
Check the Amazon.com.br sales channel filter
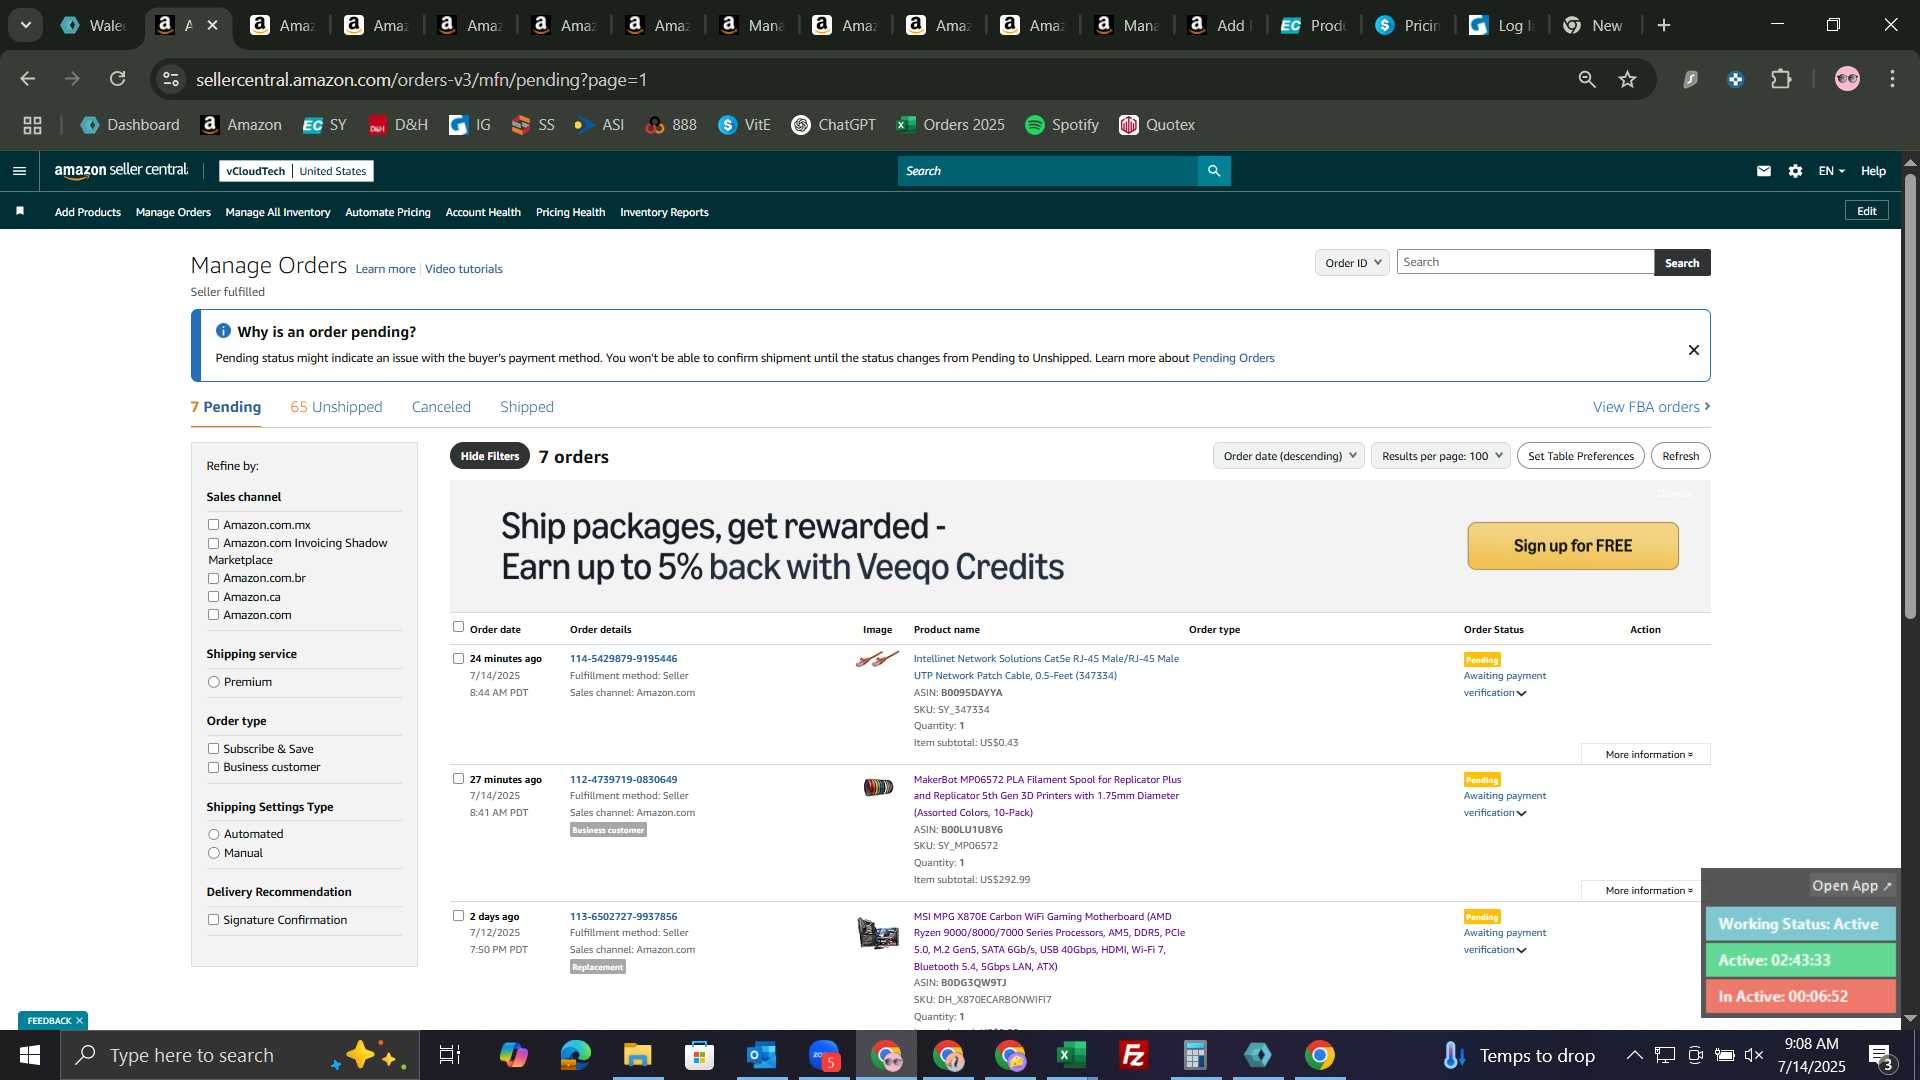[213, 578]
